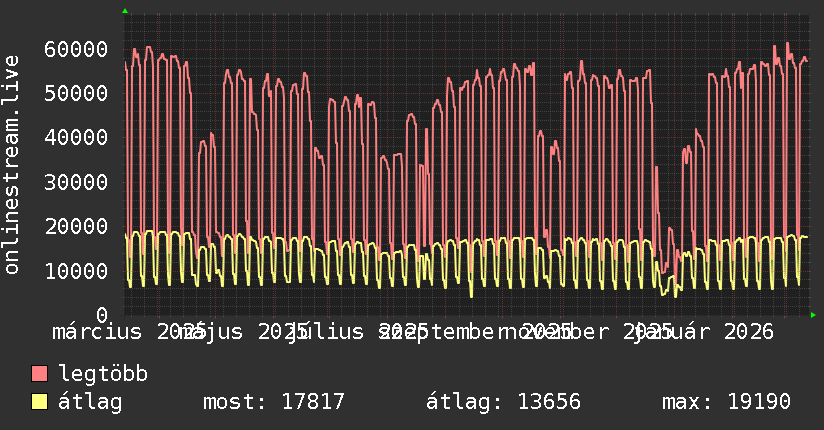Click the január 2026 x-axis label

tap(703, 332)
